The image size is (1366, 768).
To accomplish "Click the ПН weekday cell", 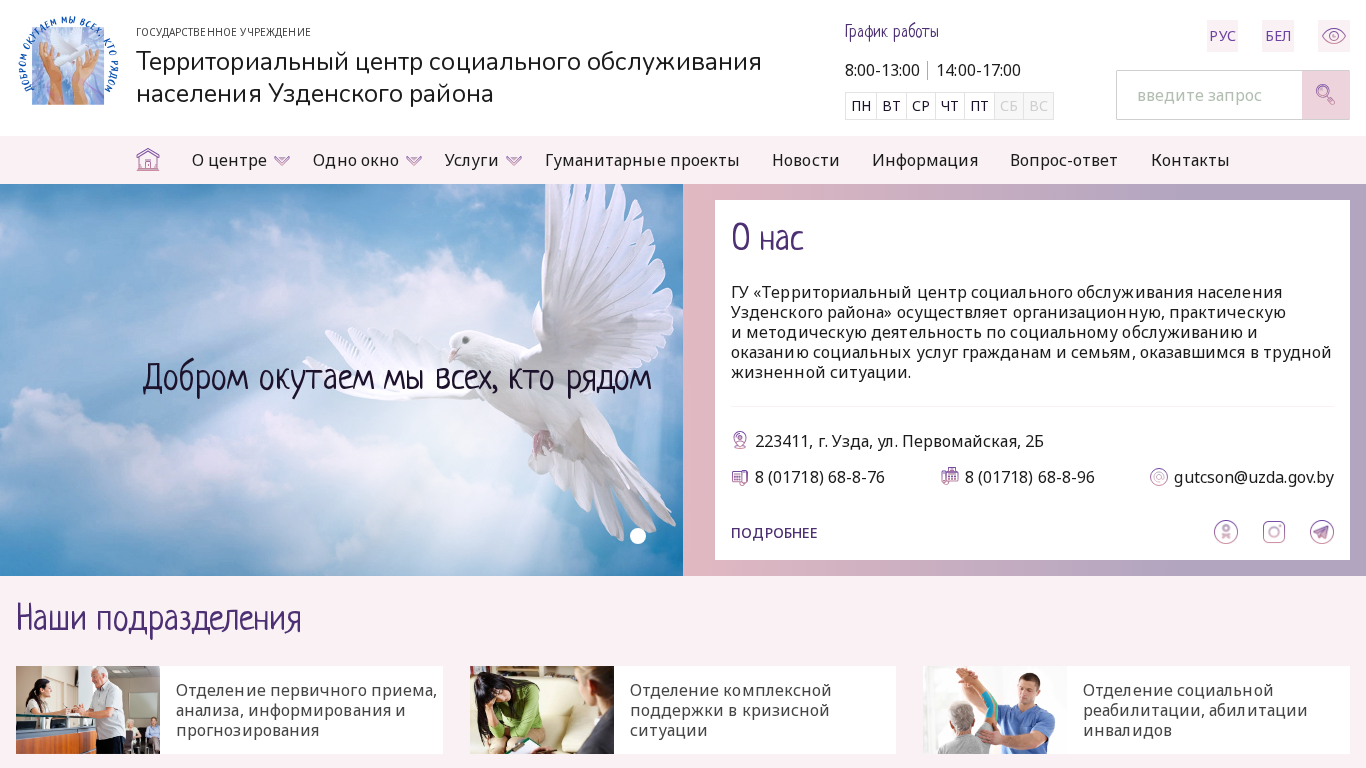I will pyautogui.click(x=861, y=106).
